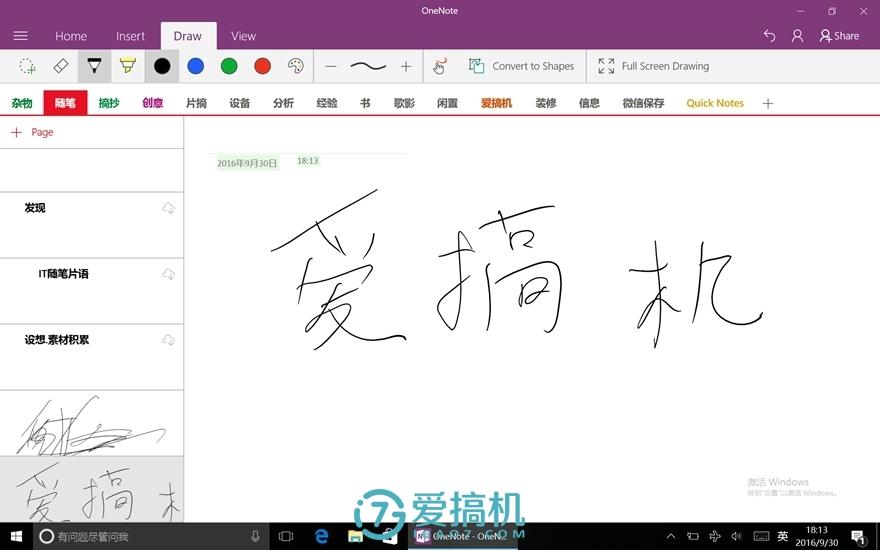This screenshot has height=550, width=880.
Task: Add a new section with plus icon
Action: click(768, 103)
